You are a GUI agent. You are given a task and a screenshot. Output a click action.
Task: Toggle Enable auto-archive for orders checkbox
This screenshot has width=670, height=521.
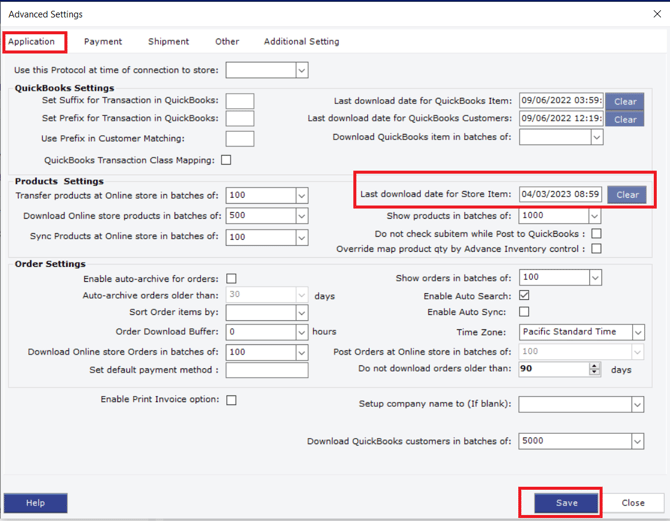point(231,279)
